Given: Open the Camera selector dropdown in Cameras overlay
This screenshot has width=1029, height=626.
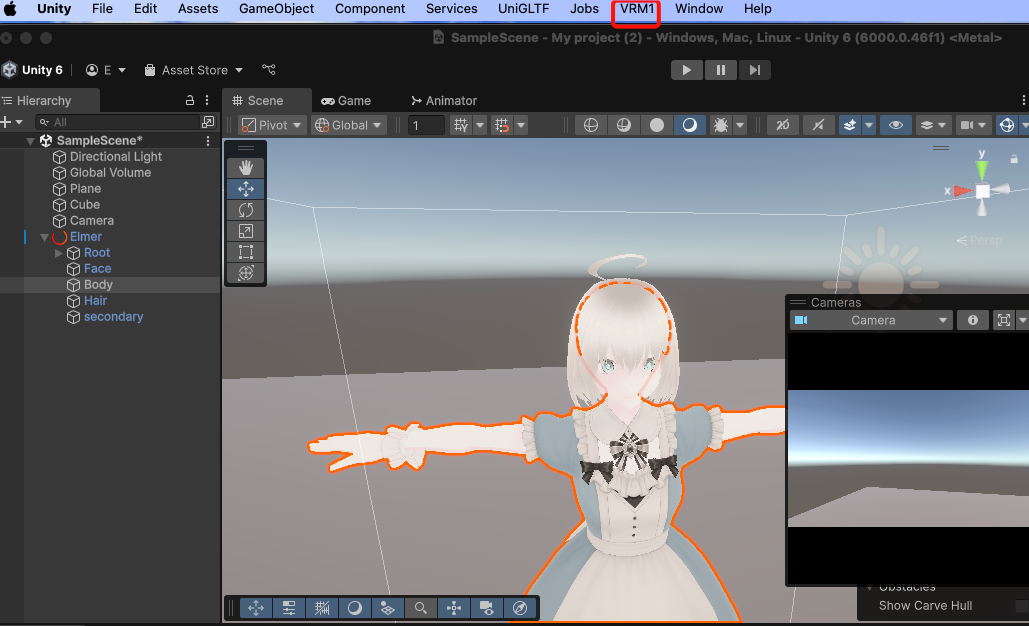Looking at the screenshot, I should (x=872, y=320).
